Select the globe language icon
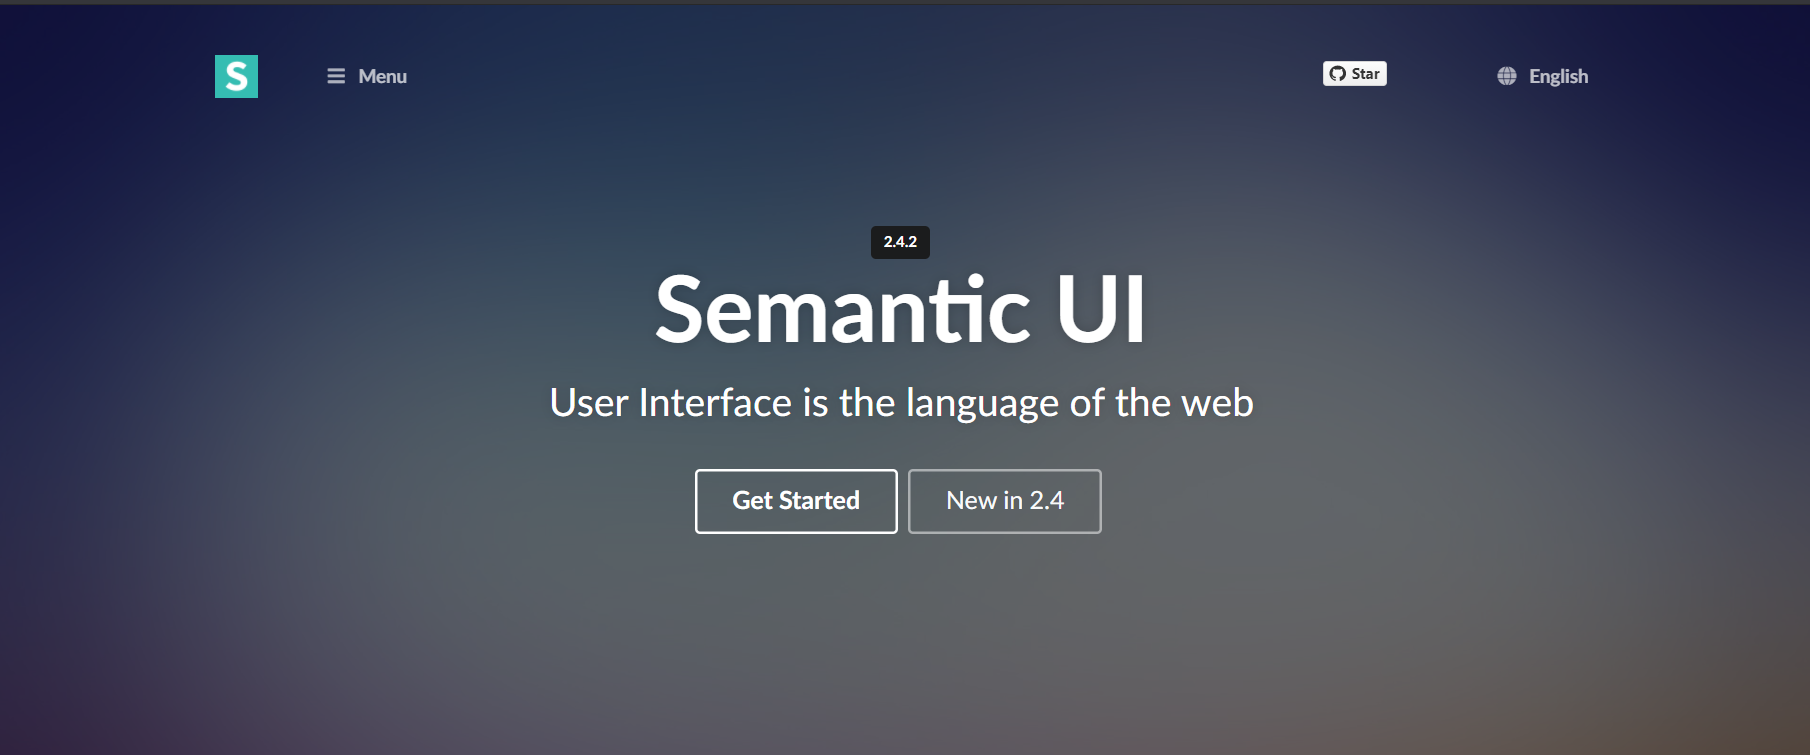This screenshot has height=755, width=1810. click(x=1507, y=76)
